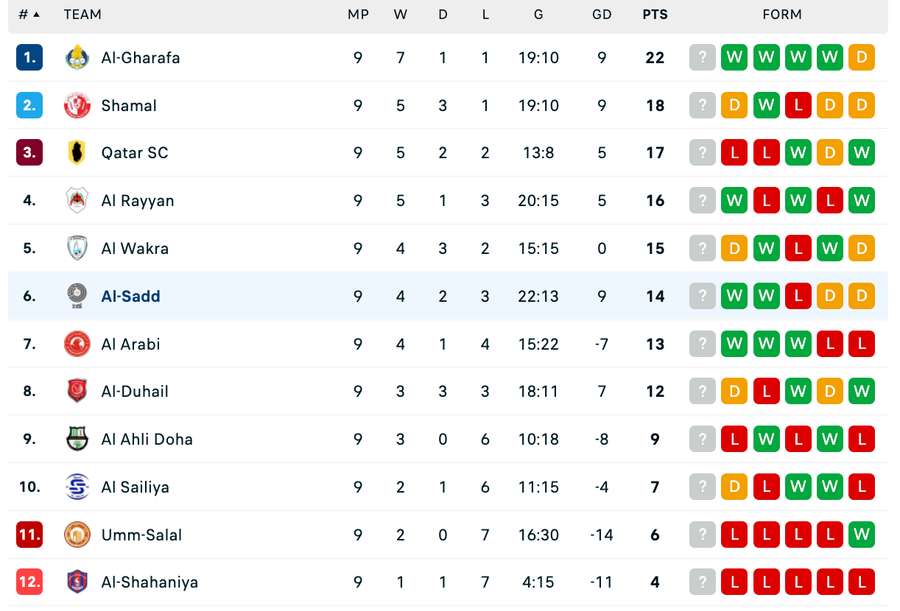Click the Al Sailiya club crest
900x611 pixels.
click(x=77, y=487)
